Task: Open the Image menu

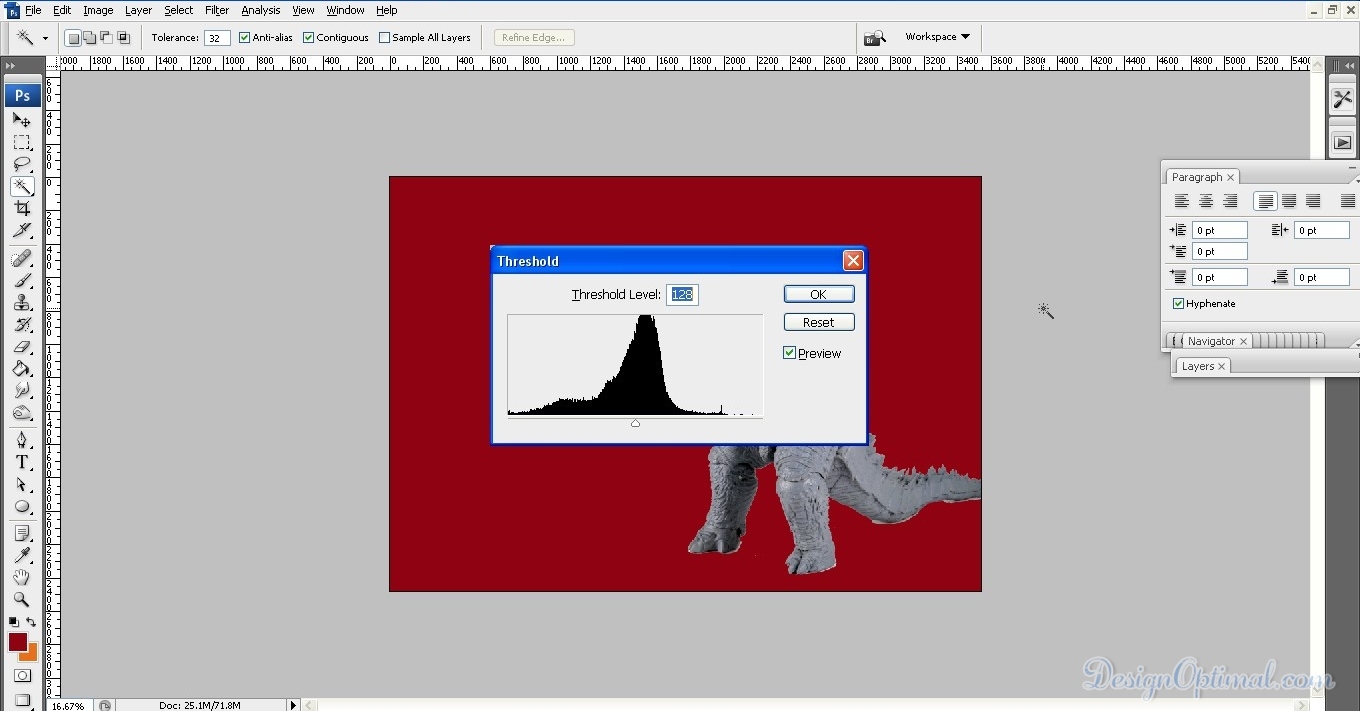Action: click(x=98, y=10)
